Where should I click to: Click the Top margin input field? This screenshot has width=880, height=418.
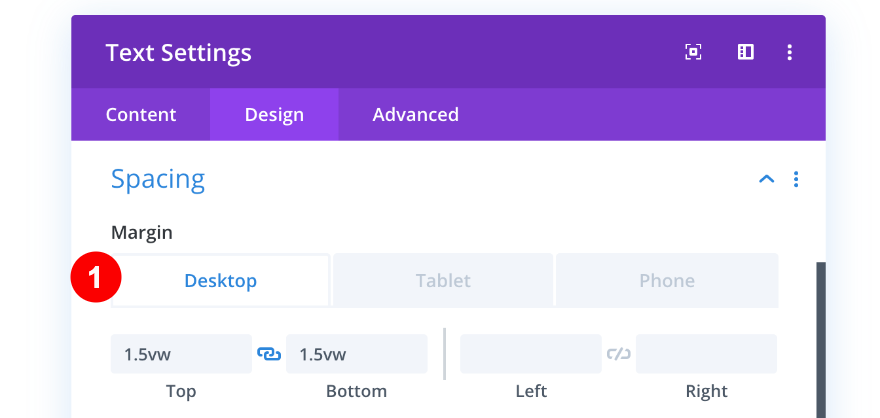(181, 354)
